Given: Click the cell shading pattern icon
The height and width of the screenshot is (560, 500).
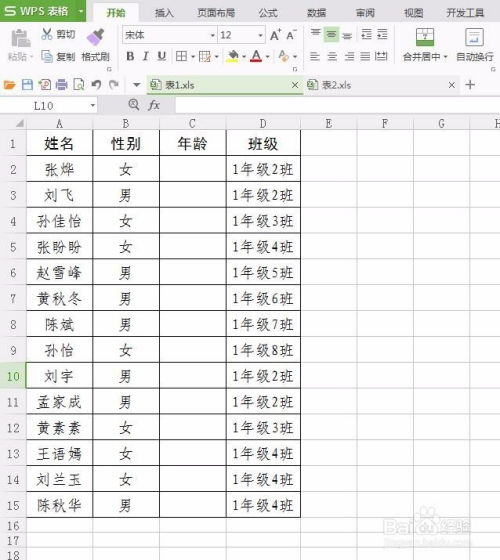Looking at the screenshot, I should point(205,56).
